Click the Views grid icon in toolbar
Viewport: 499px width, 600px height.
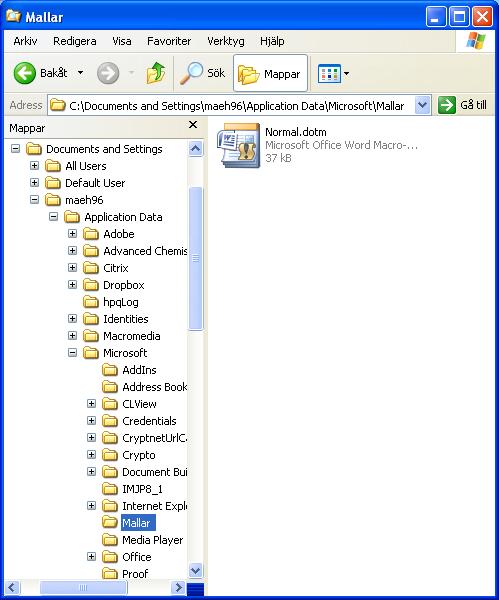[329, 73]
